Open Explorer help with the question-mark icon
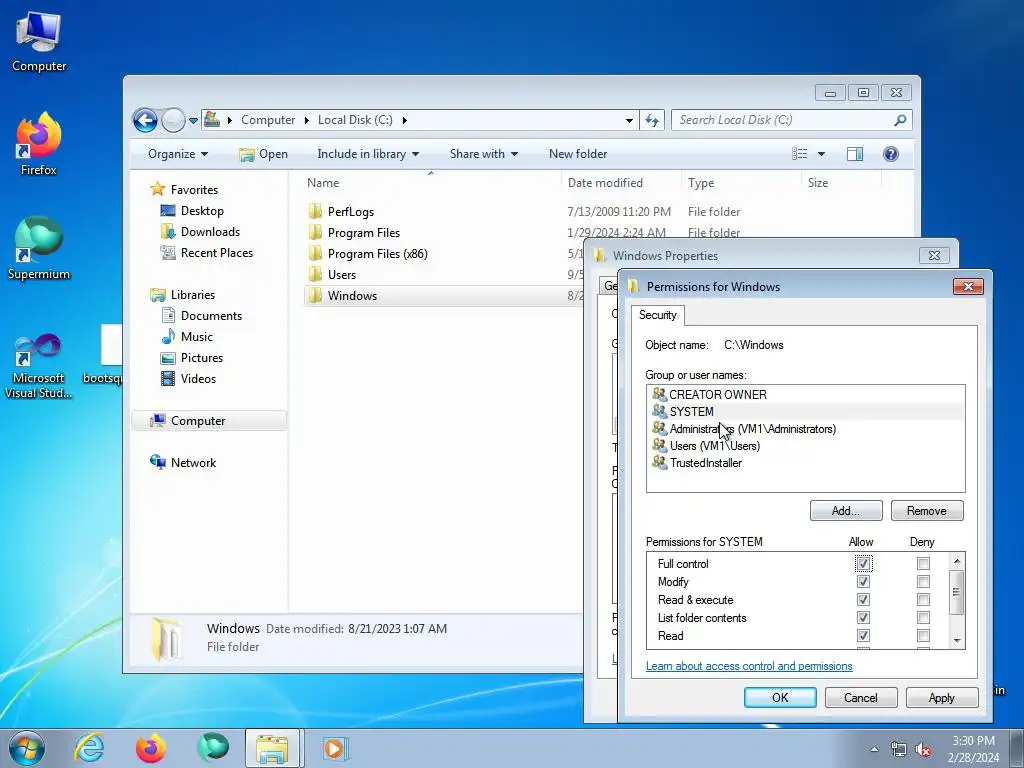Screen dimensions: 1024x768 (890, 154)
